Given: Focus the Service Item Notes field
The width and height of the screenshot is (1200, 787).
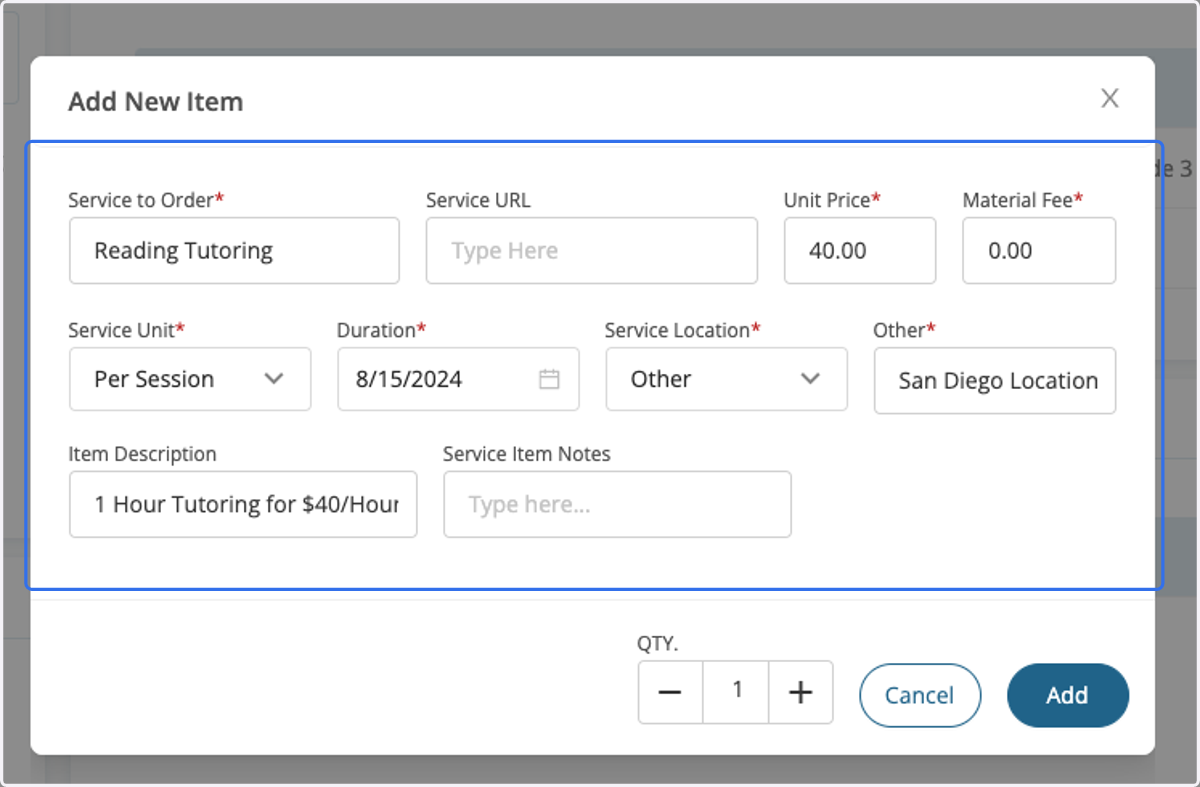Looking at the screenshot, I should tap(618, 504).
